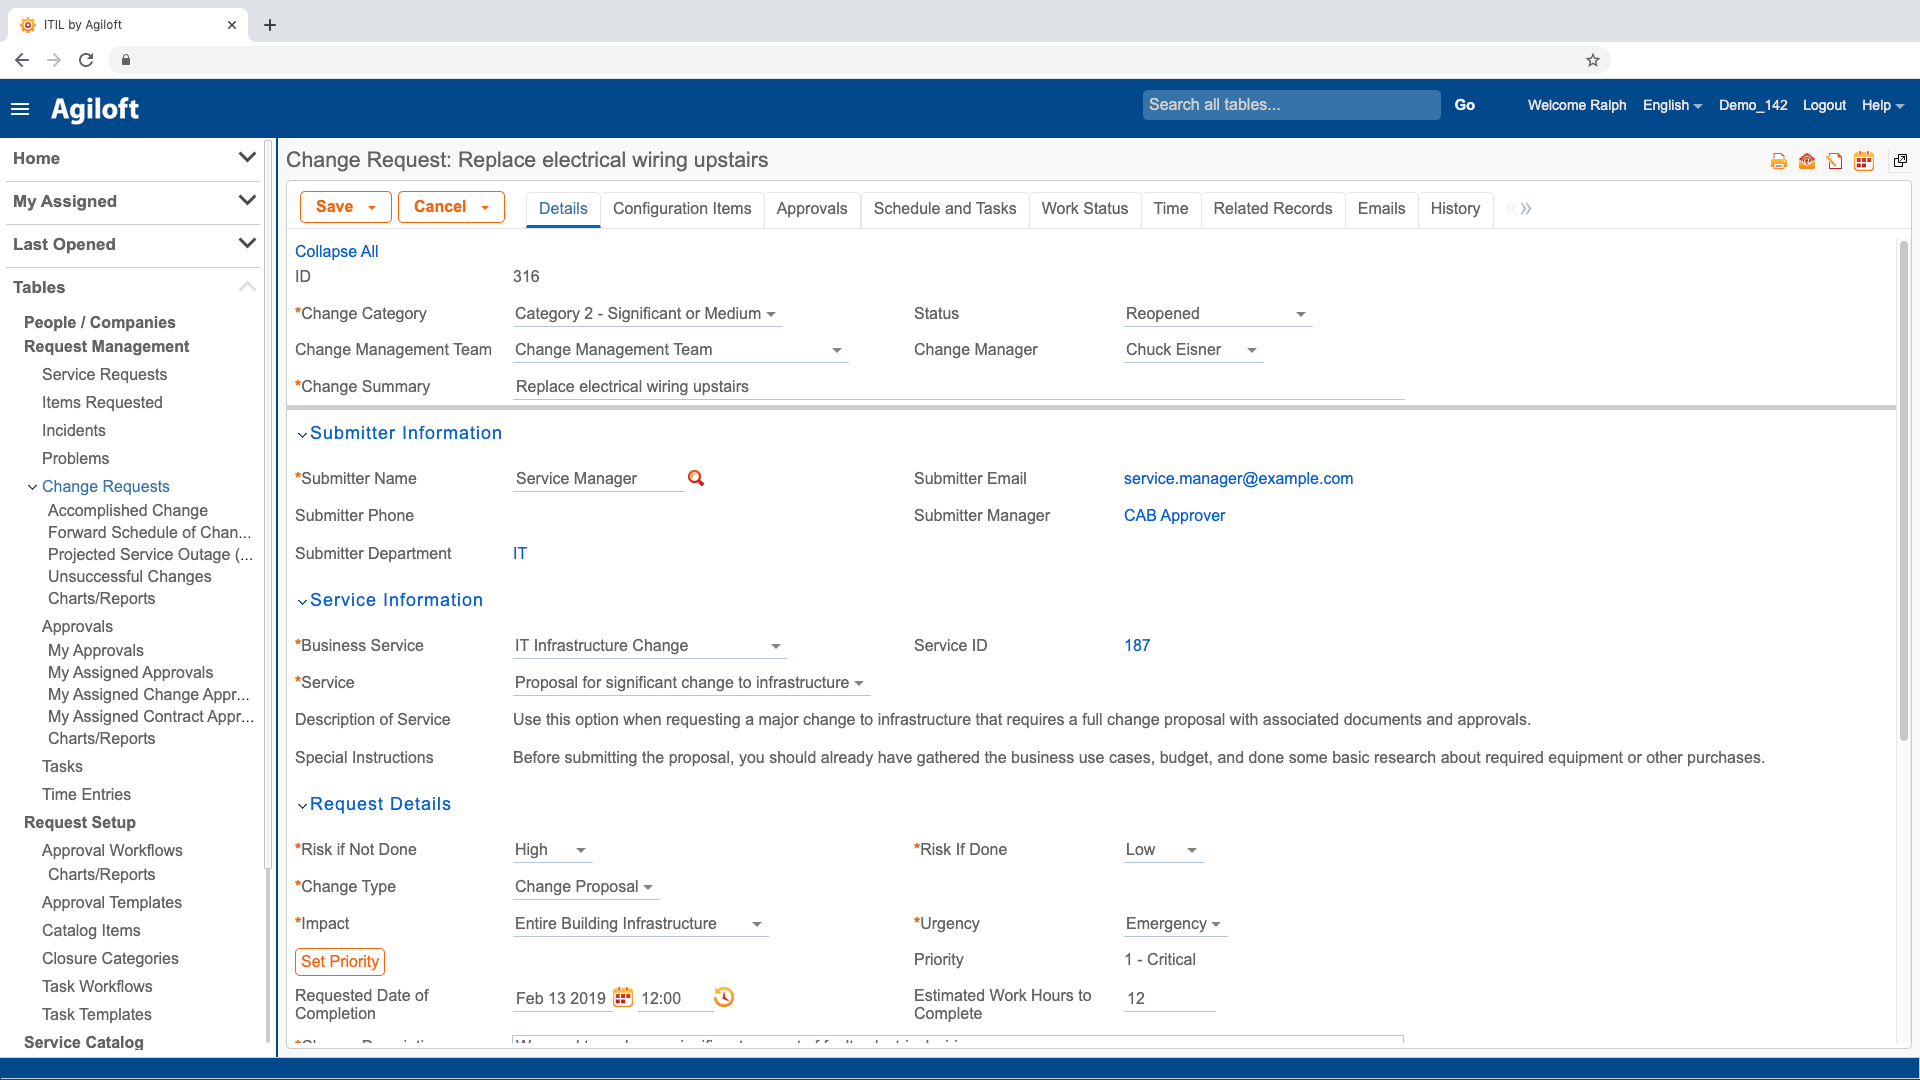Open the Requested Date calendar picker
Screen dimensions: 1920x1080
point(623,997)
